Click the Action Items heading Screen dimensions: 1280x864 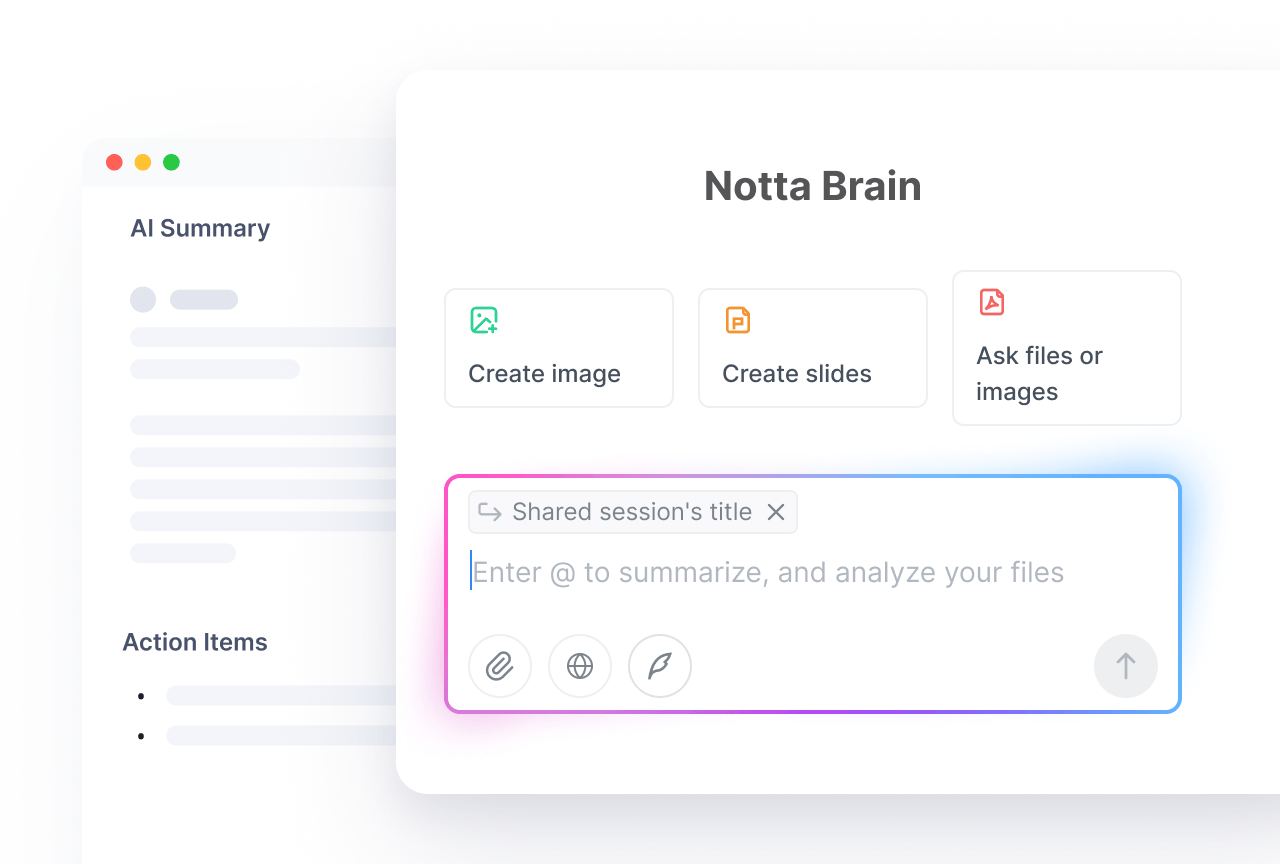(x=195, y=642)
